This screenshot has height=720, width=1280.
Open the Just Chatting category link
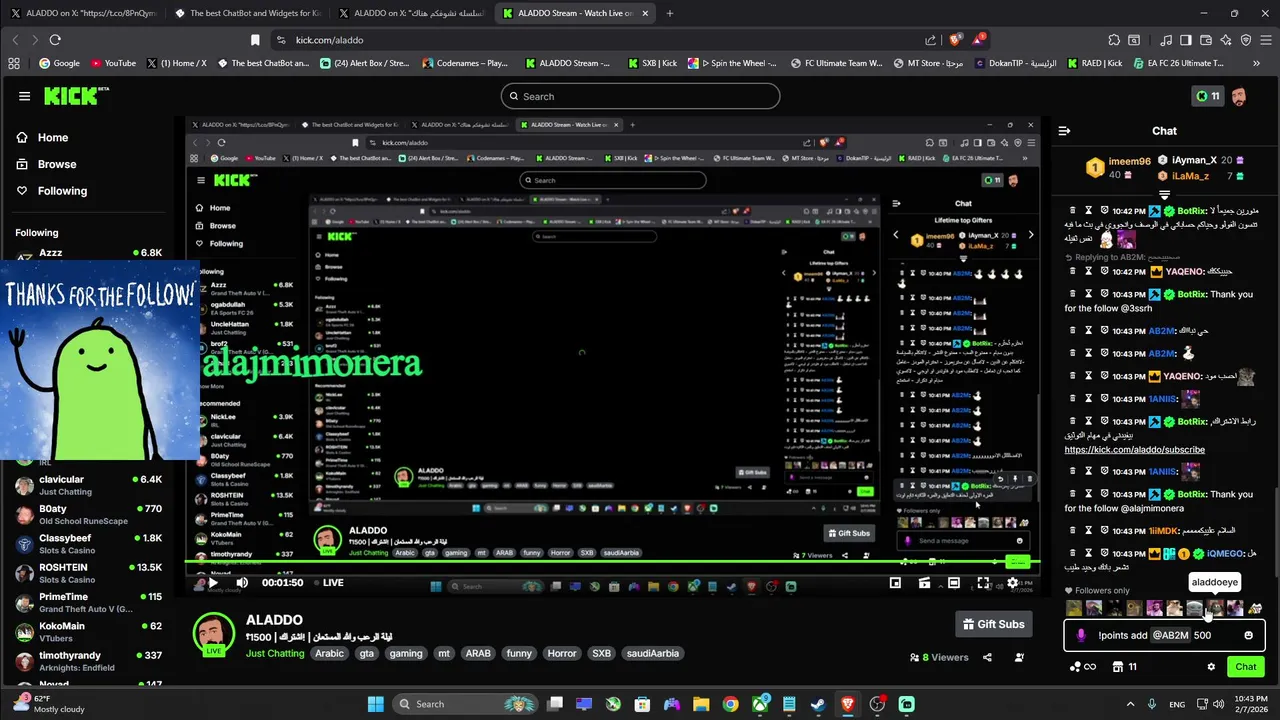pos(275,653)
